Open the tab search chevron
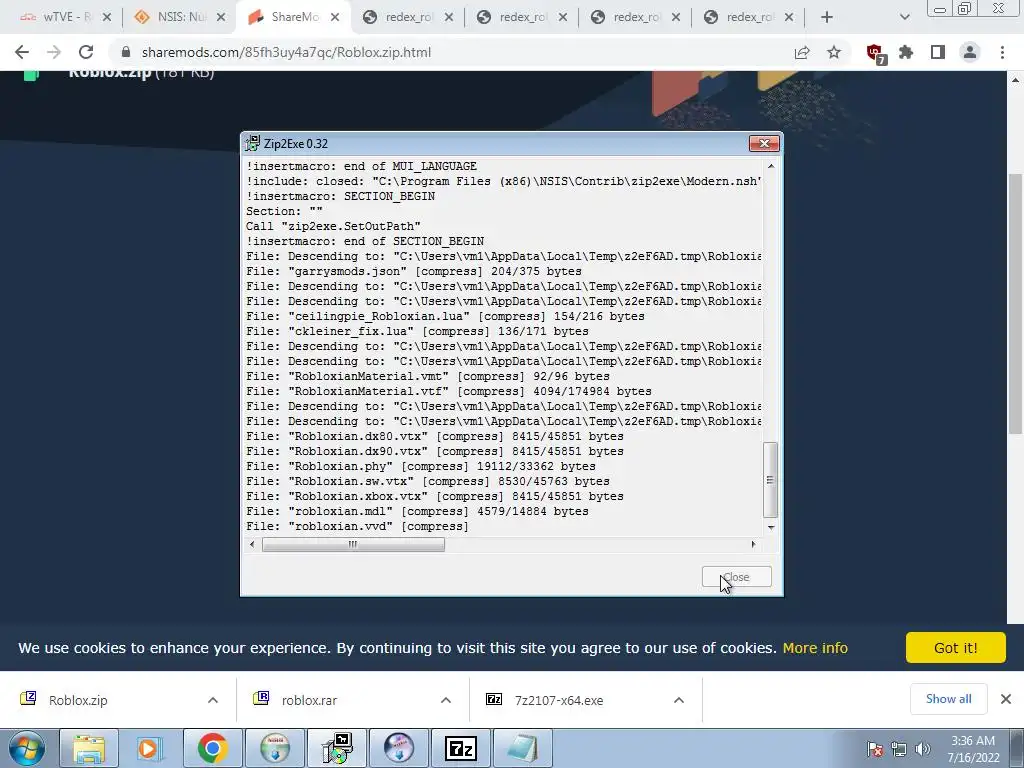Screen dimensions: 1024x768 [x=904, y=17]
